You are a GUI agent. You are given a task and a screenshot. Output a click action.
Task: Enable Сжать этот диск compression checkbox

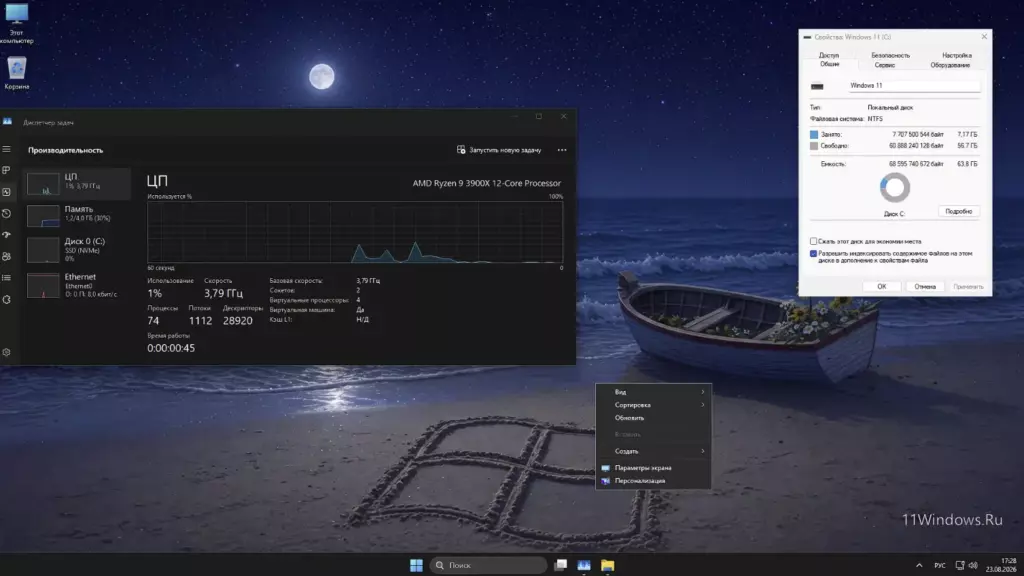(813, 241)
